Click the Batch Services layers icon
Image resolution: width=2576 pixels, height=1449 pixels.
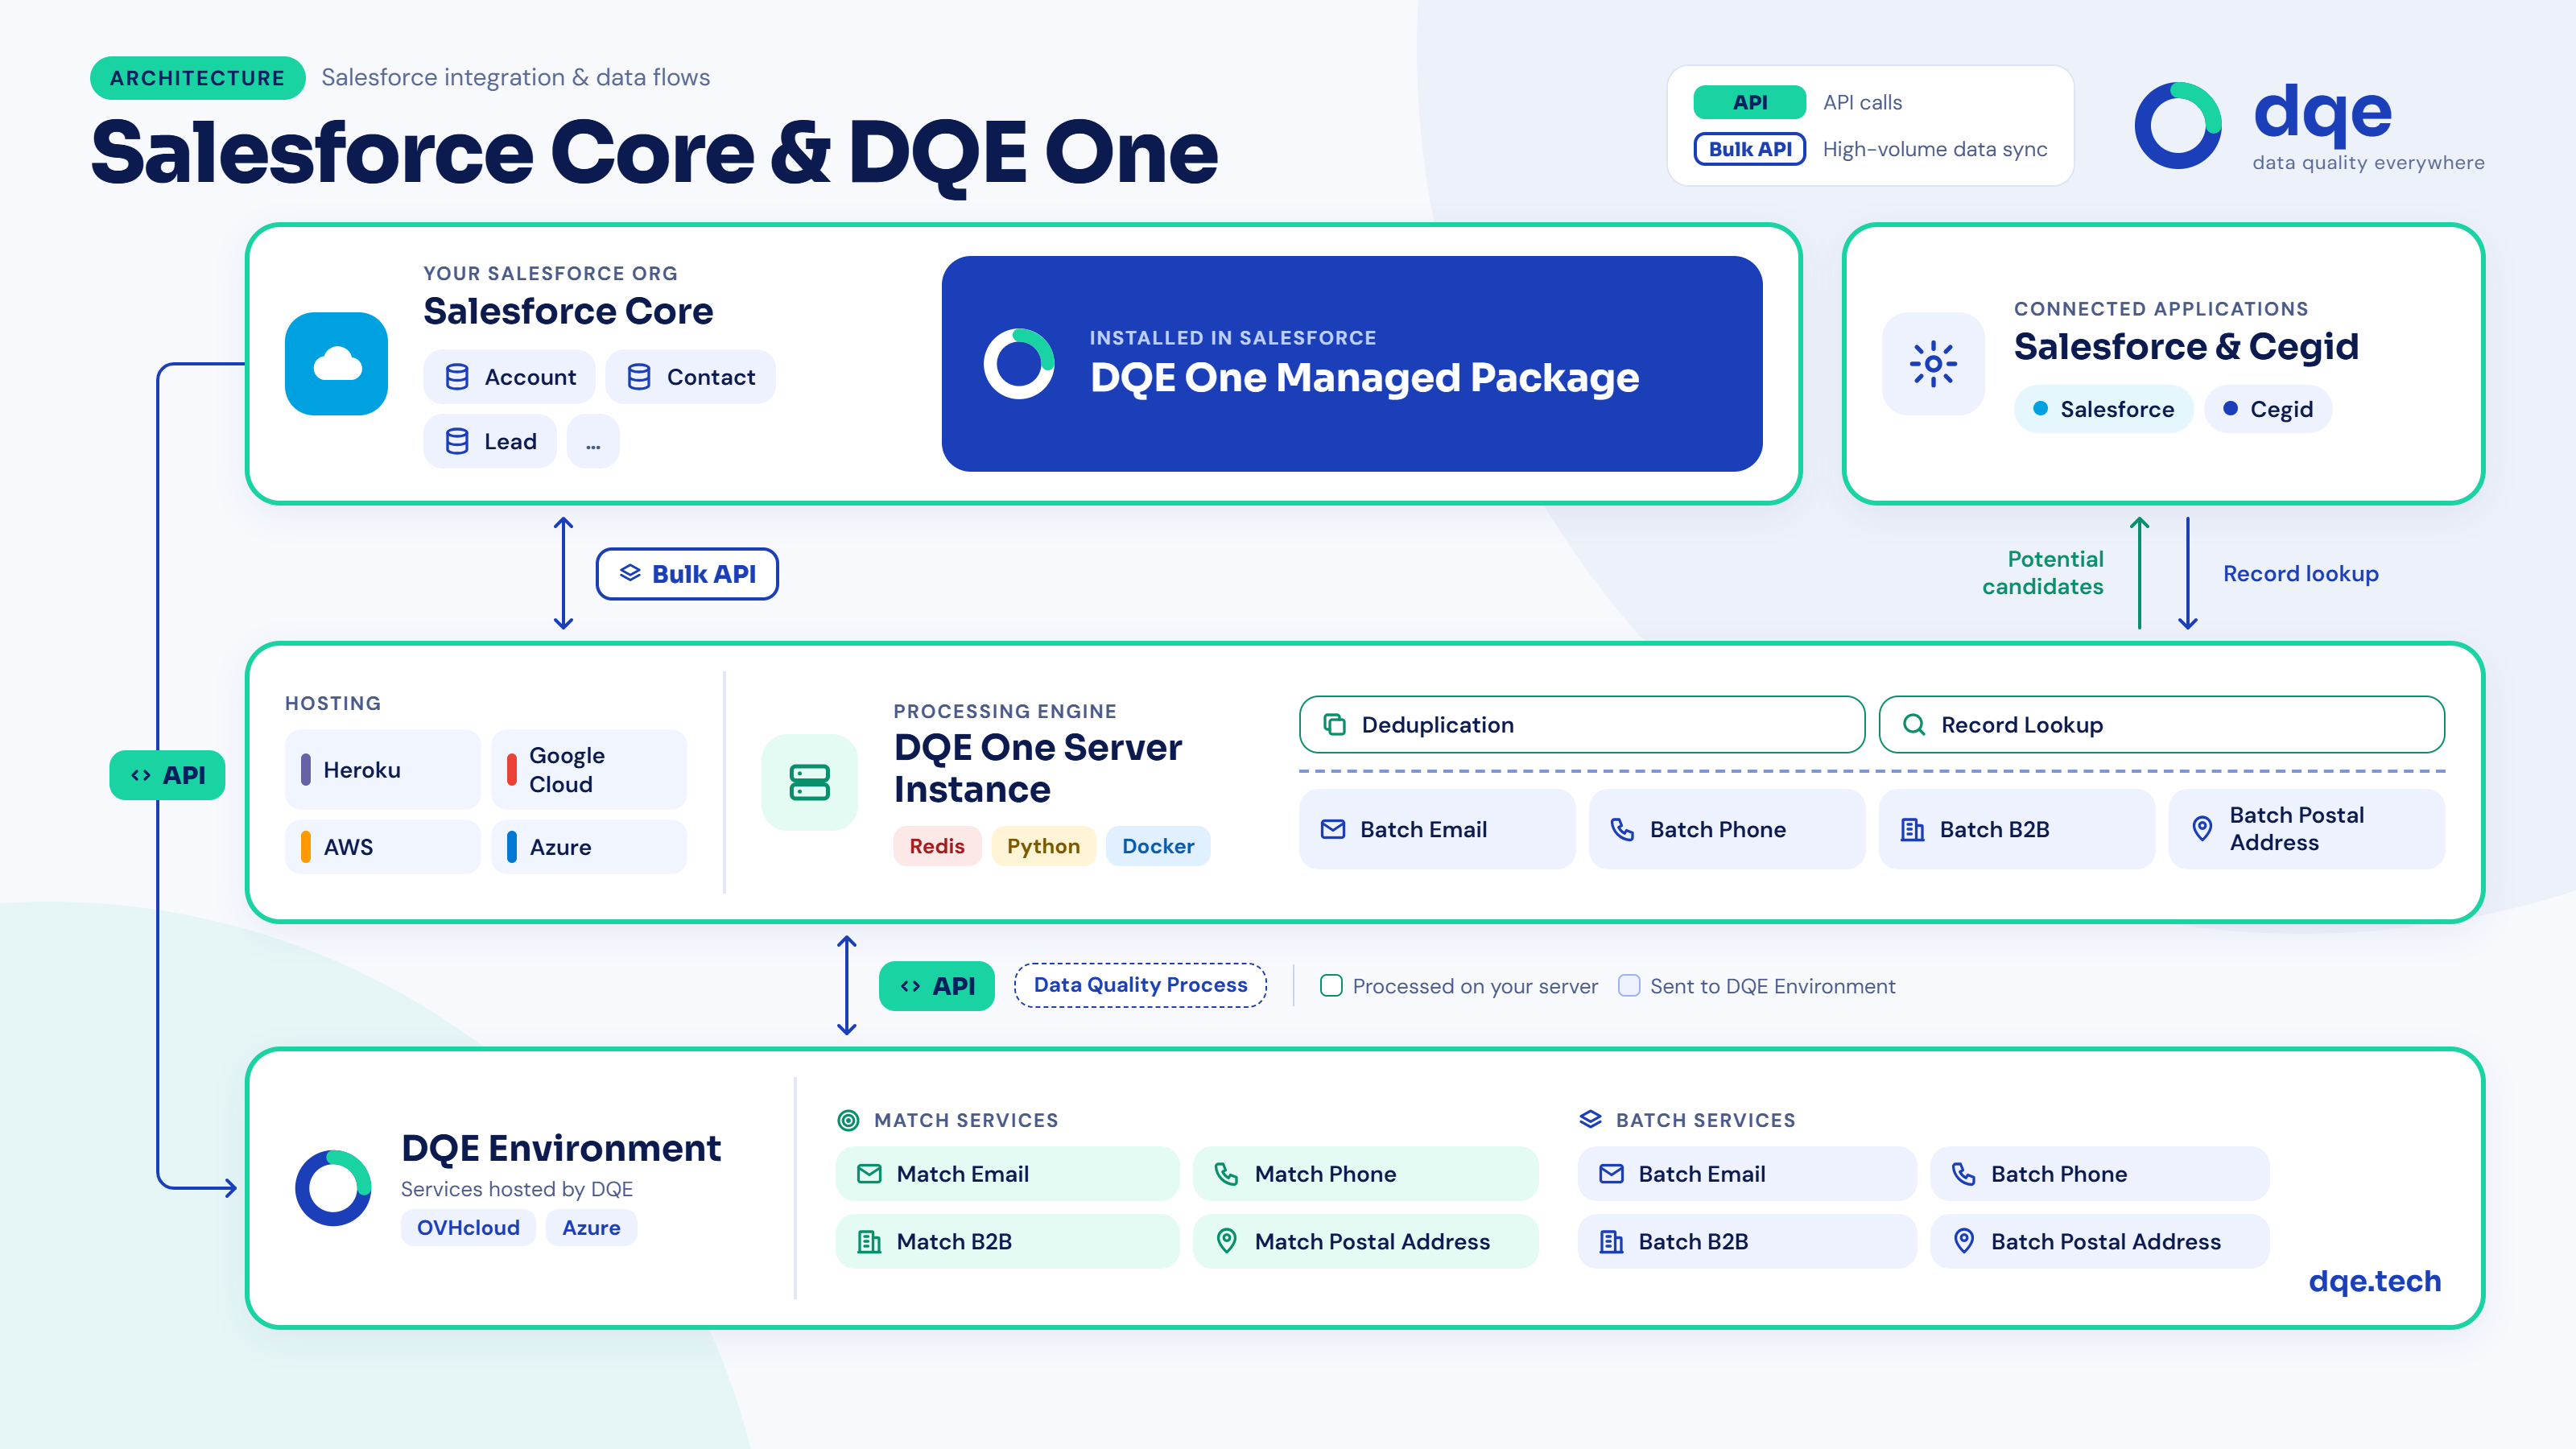tap(1590, 1119)
